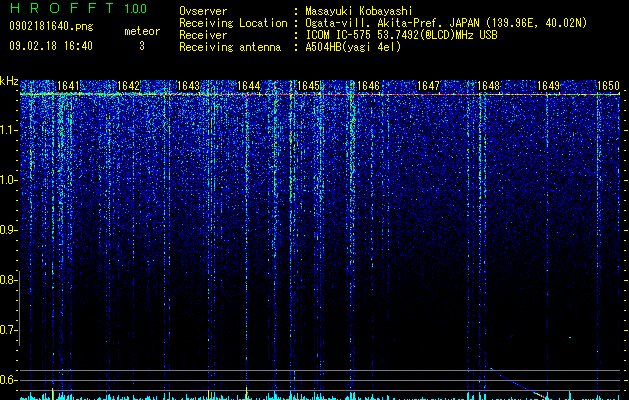Select the 1647 time label
Image resolution: width=629 pixels, height=400 pixels.
(428, 86)
